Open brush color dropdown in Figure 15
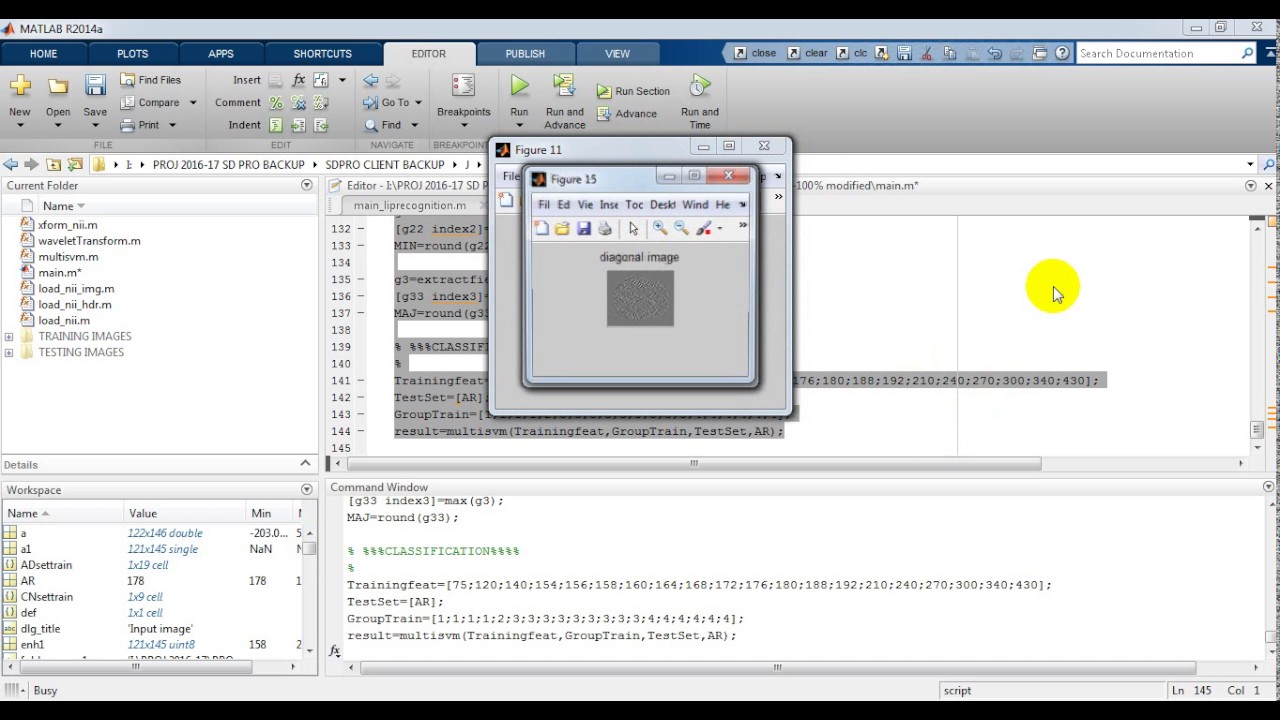 pos(720,229)
